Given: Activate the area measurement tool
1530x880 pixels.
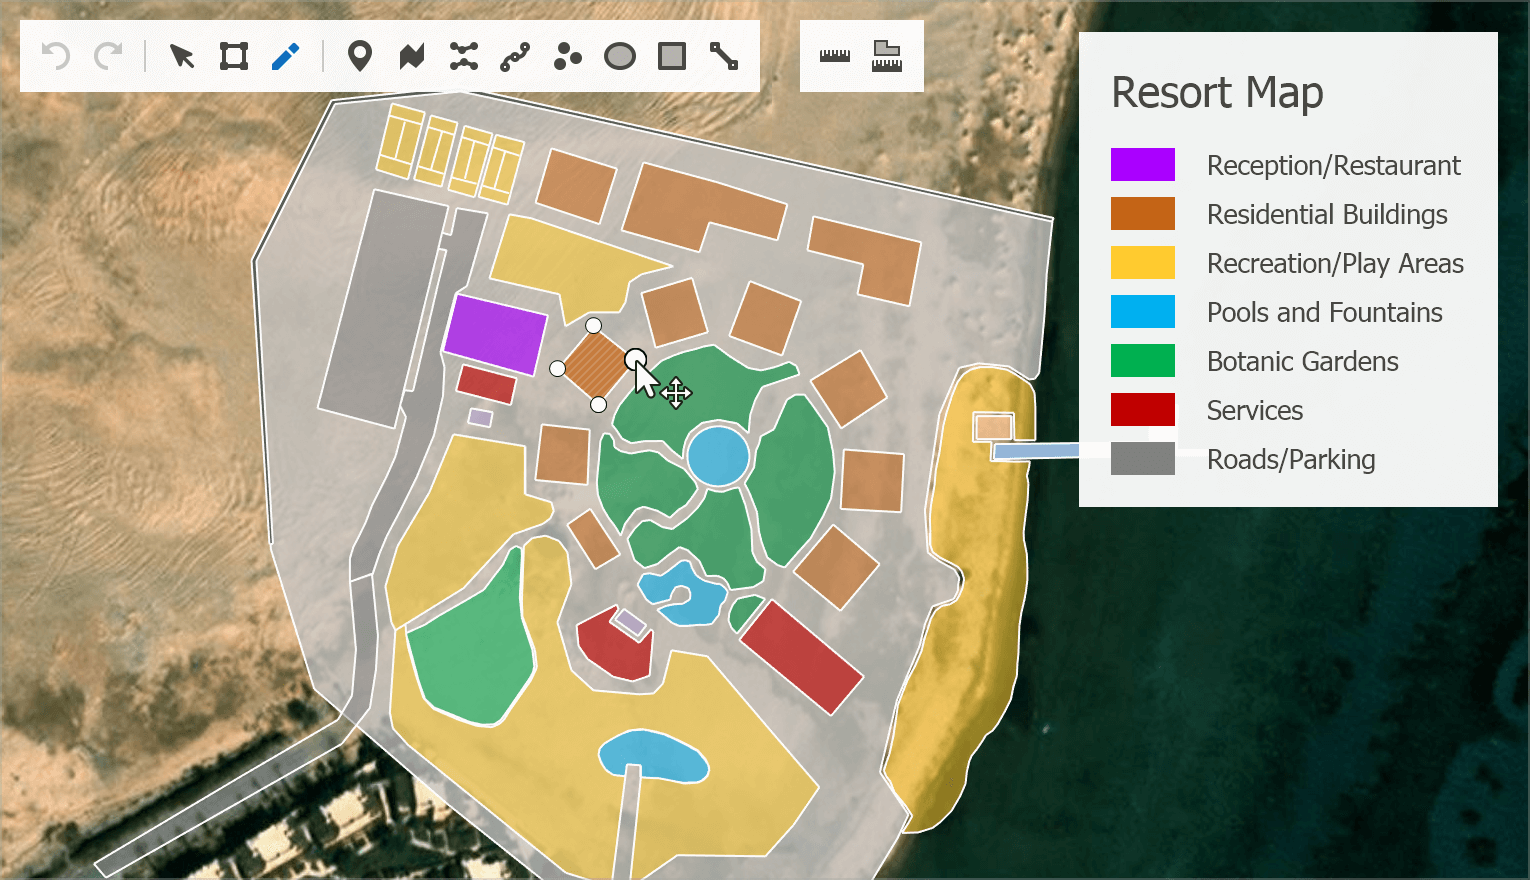Looking at the screenshot, I should click(887, 56).
